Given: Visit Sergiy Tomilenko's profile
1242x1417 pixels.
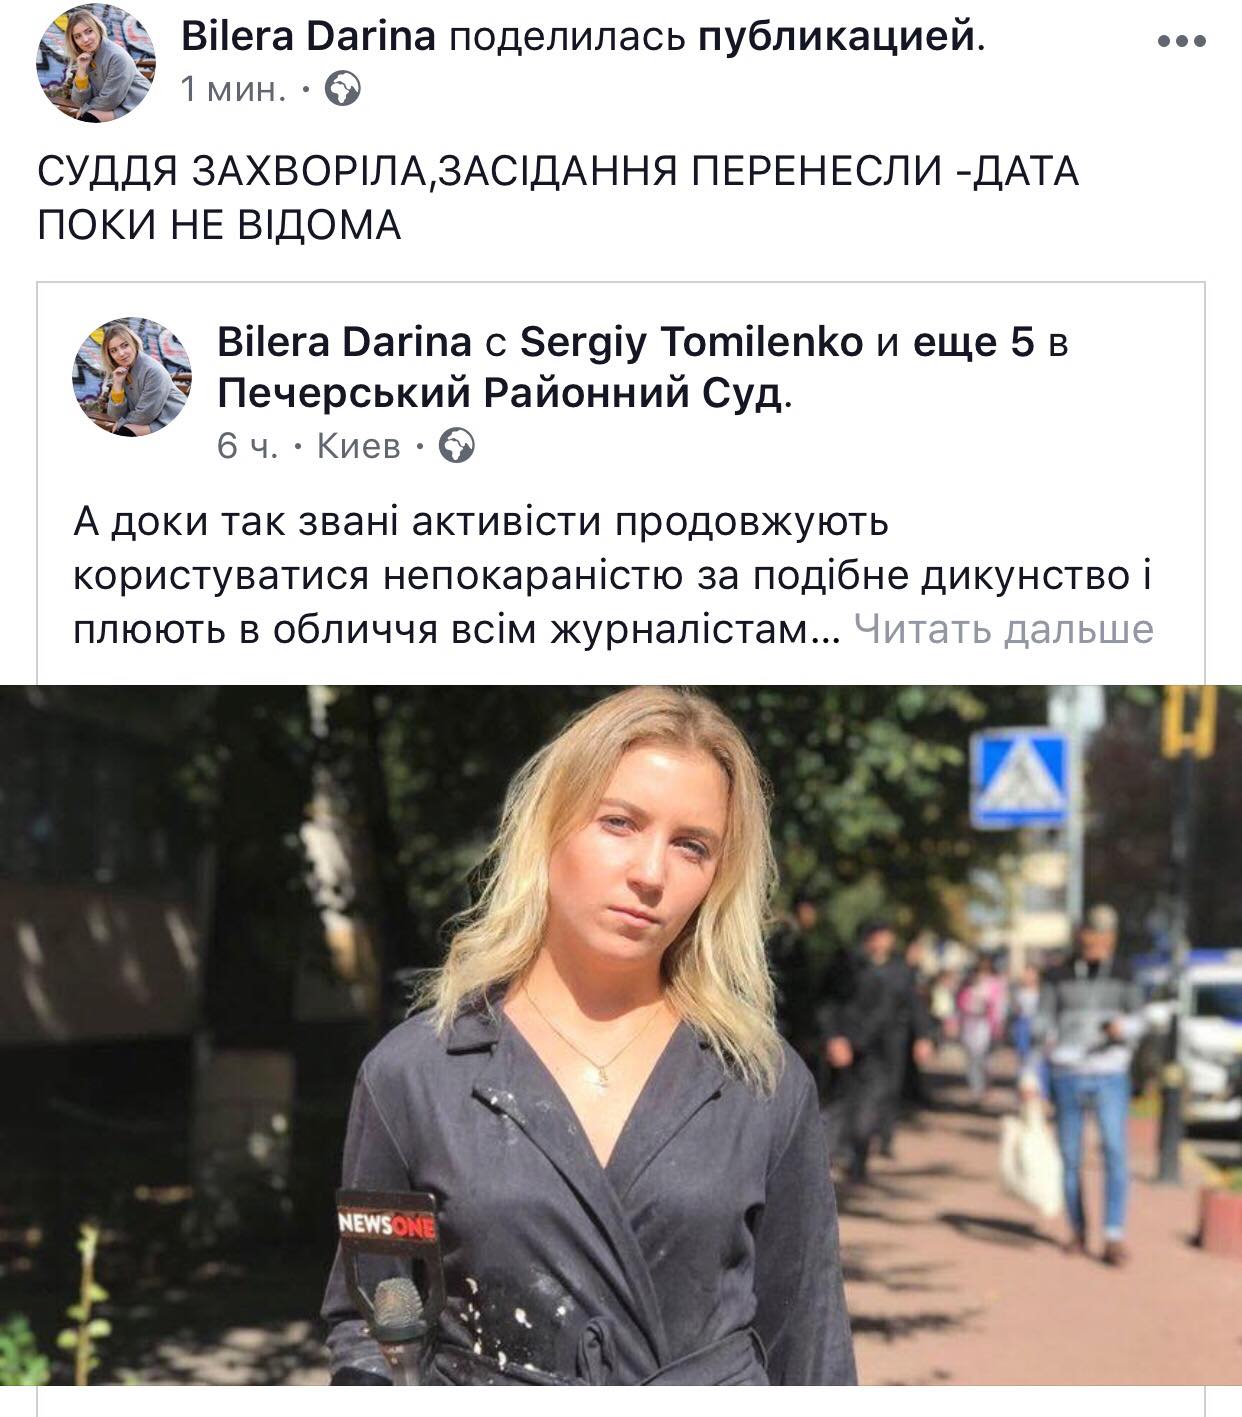Looking at the screenshot, I should tap(691, 343).
